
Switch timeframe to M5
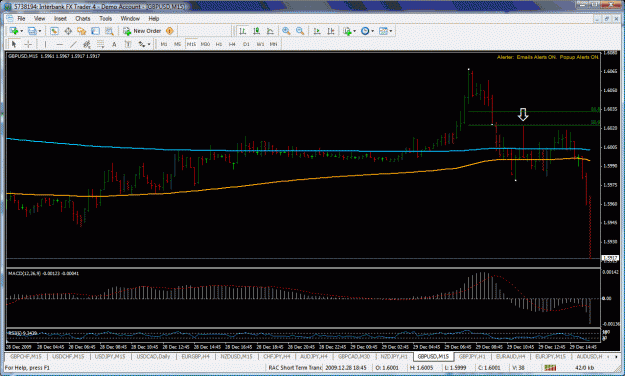tap(178, 44)
